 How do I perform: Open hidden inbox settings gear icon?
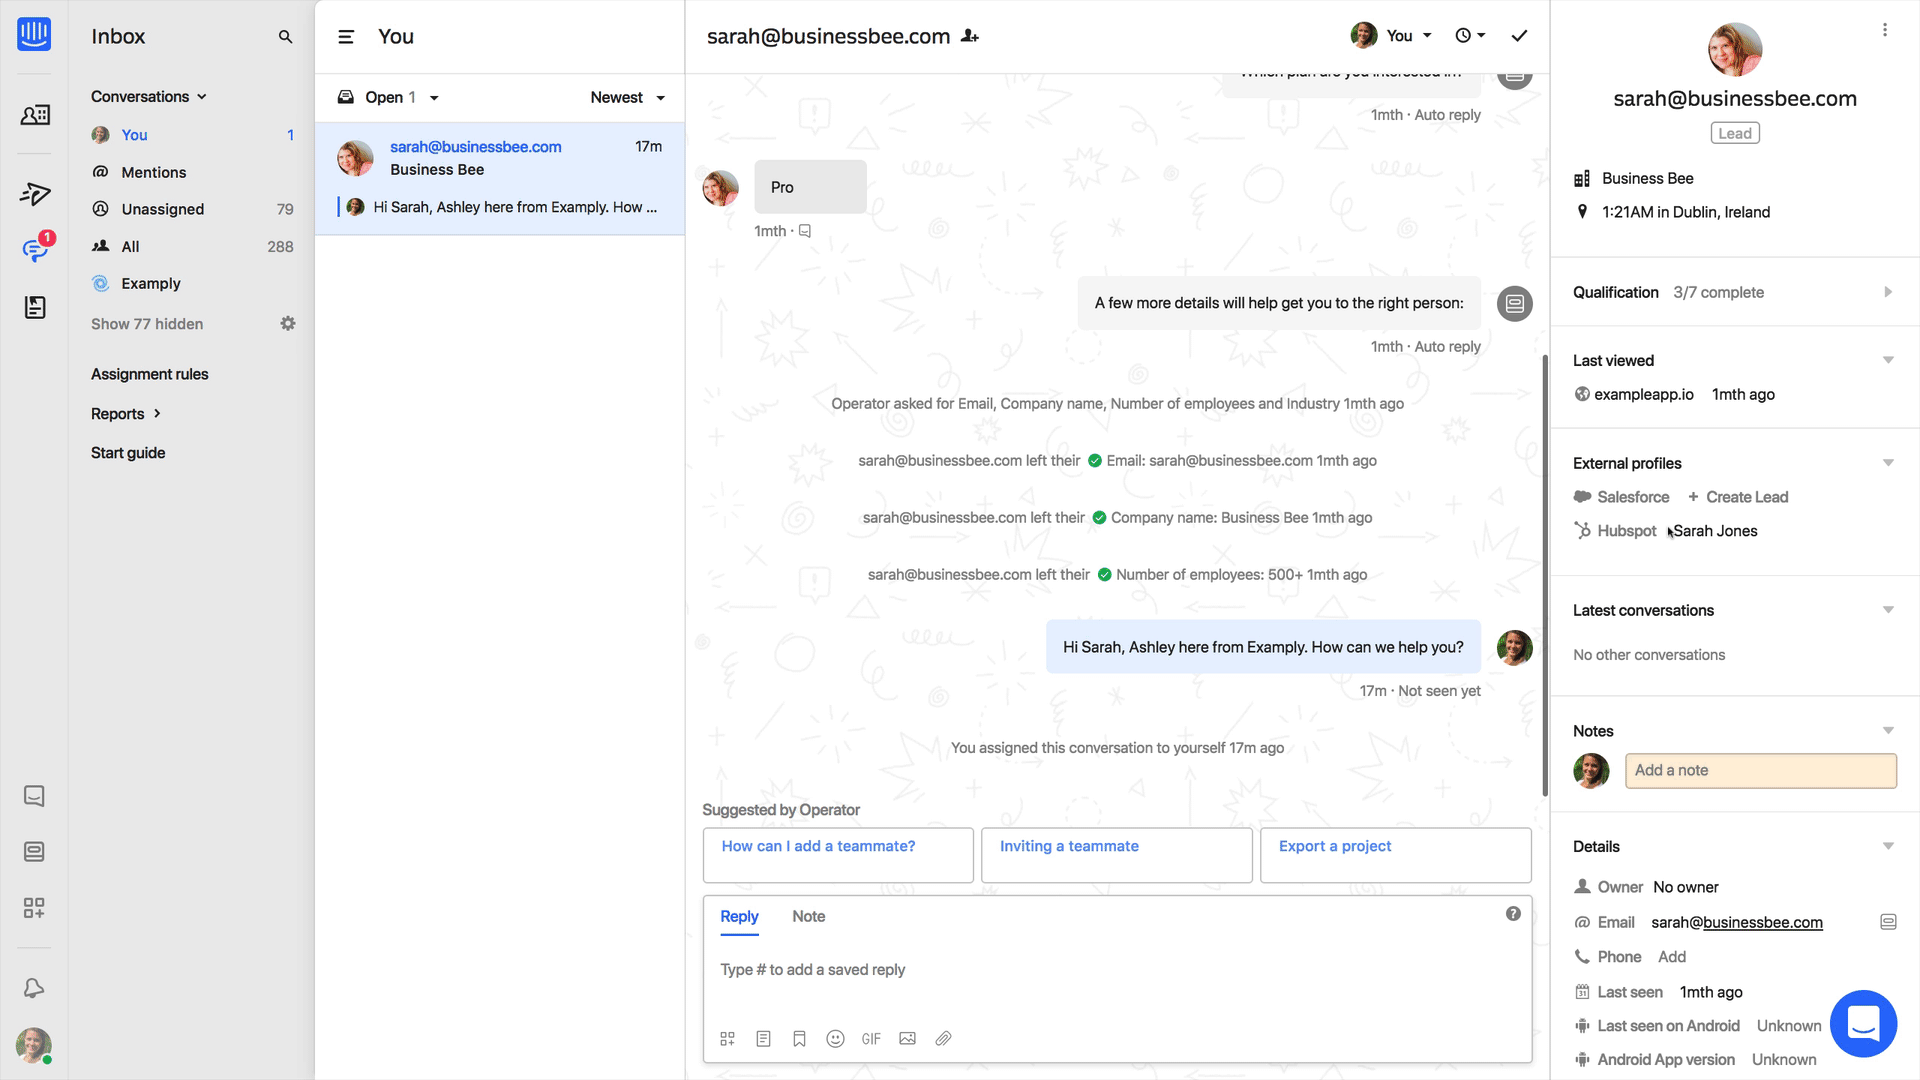288,324
